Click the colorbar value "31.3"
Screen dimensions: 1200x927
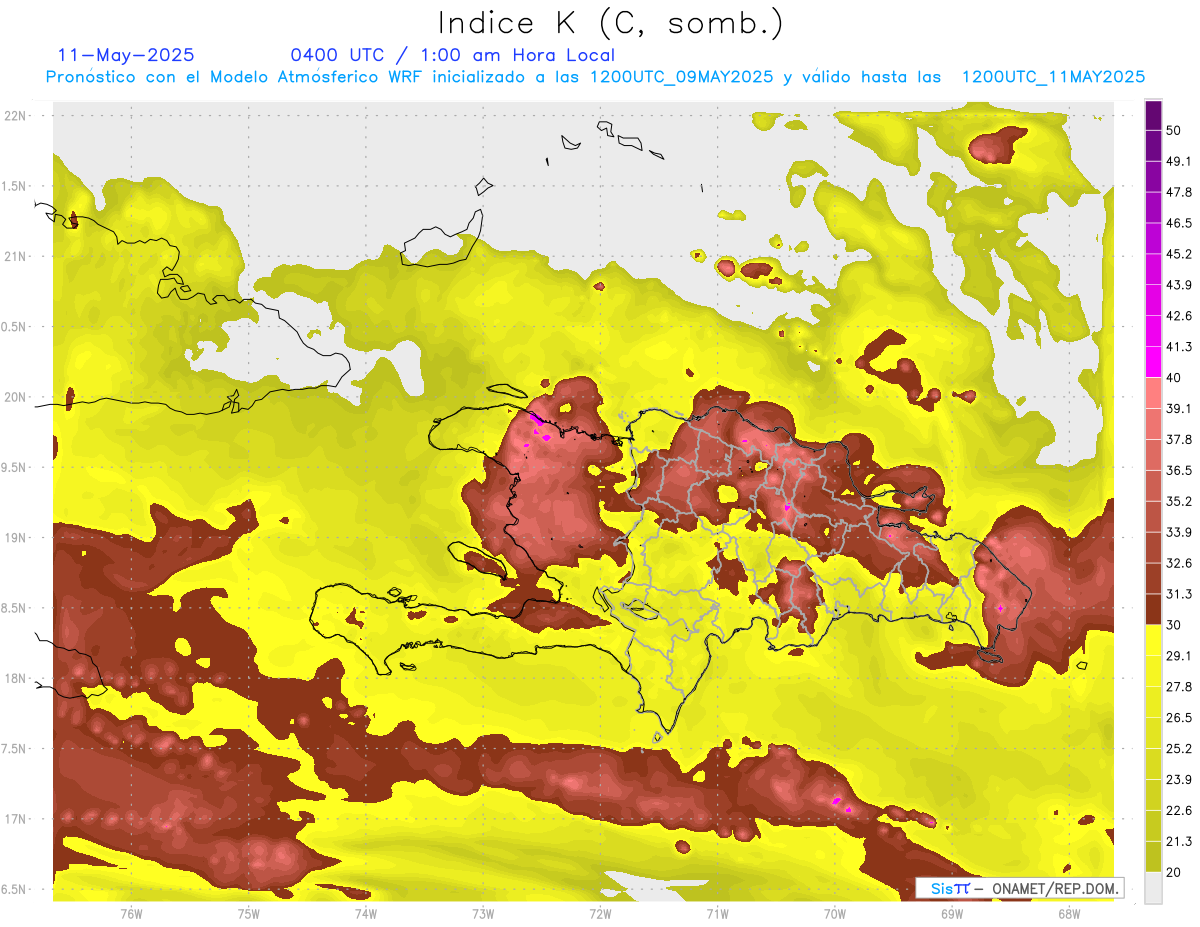[1178, 594]
